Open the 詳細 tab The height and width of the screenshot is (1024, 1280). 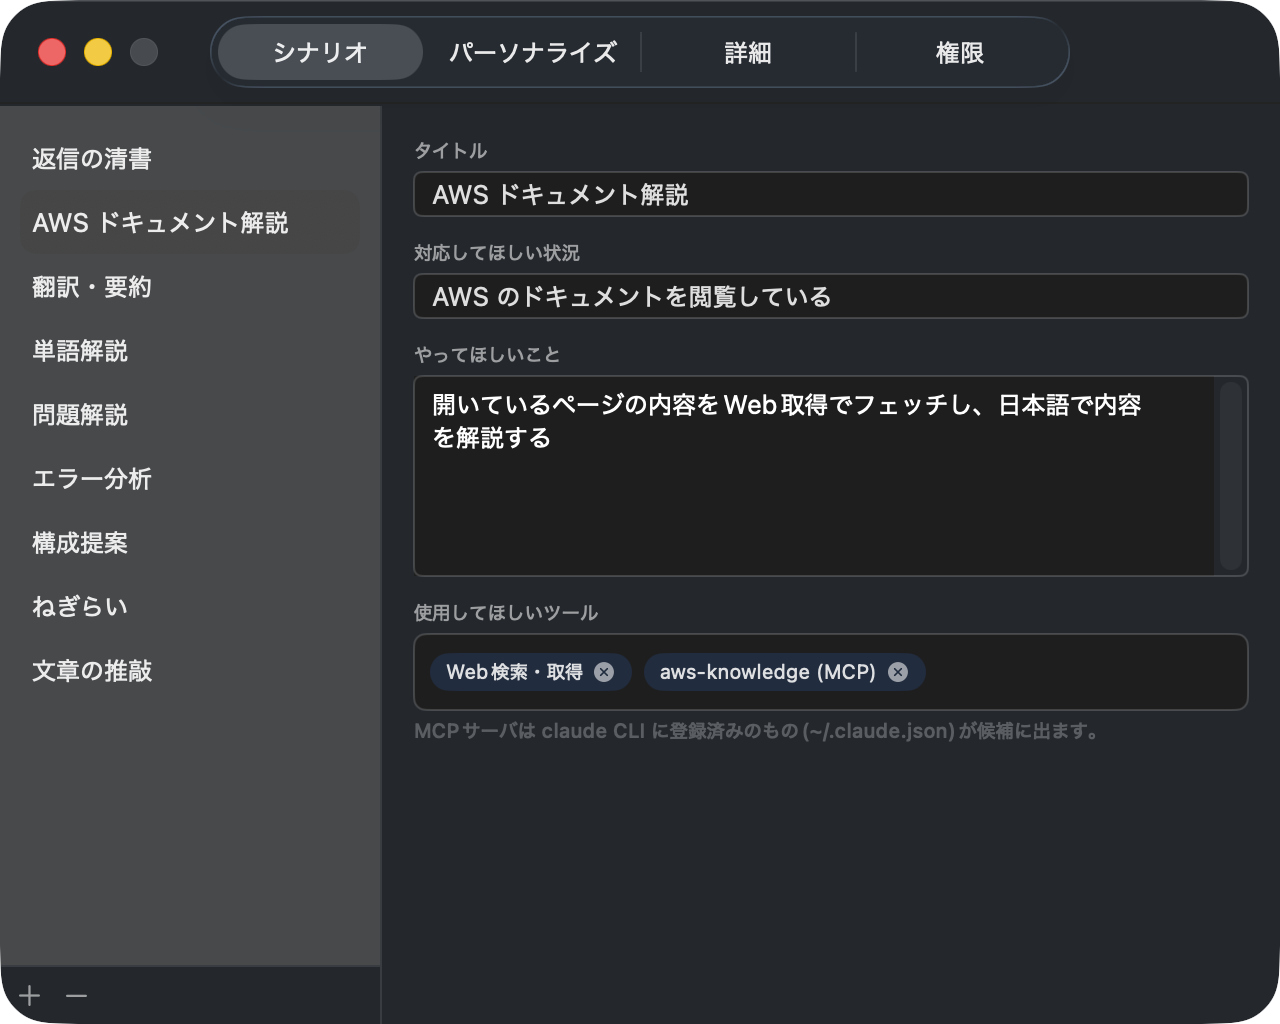748,52
